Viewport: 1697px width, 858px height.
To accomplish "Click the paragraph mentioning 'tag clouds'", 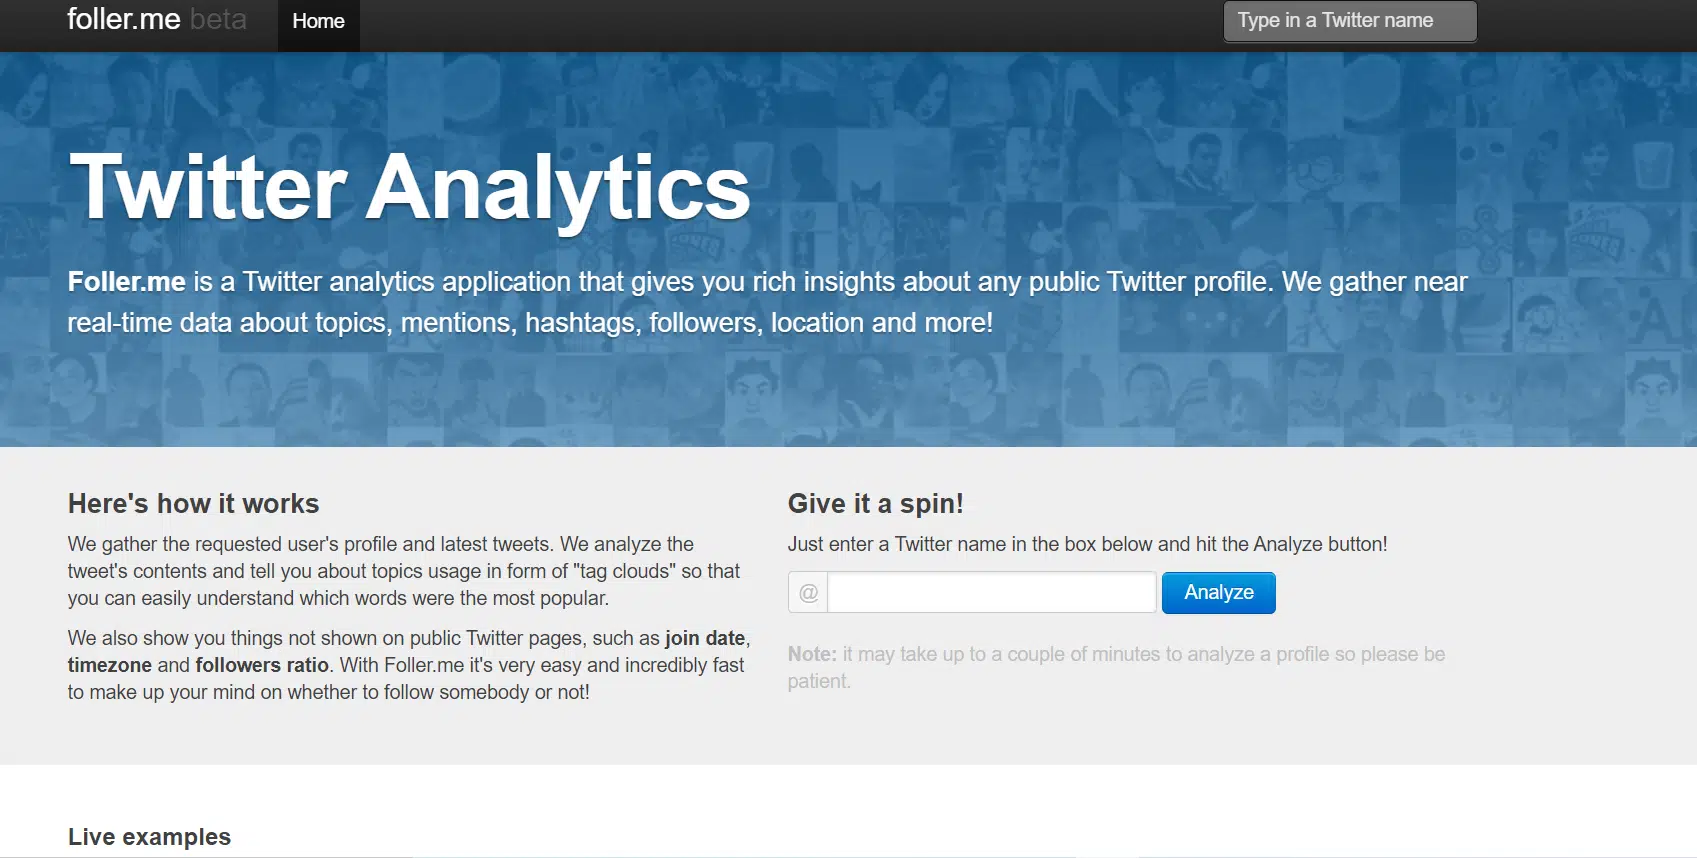I will pyautogui.click(x=405, y=571).
